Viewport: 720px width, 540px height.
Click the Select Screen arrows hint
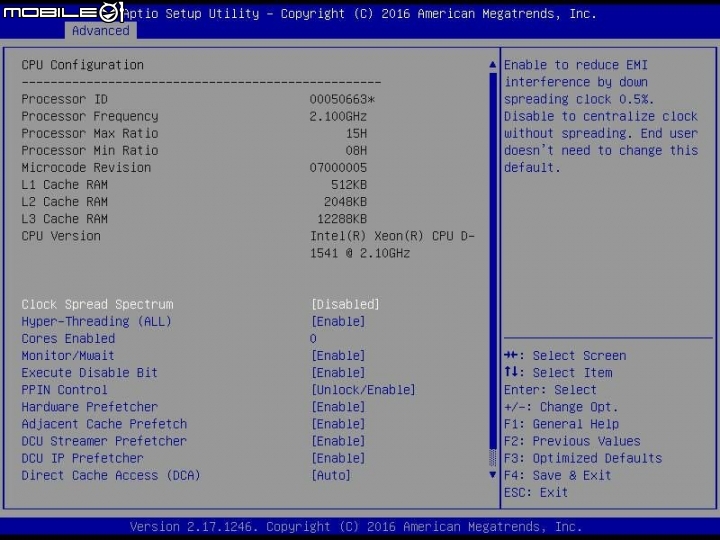point(565,355)
